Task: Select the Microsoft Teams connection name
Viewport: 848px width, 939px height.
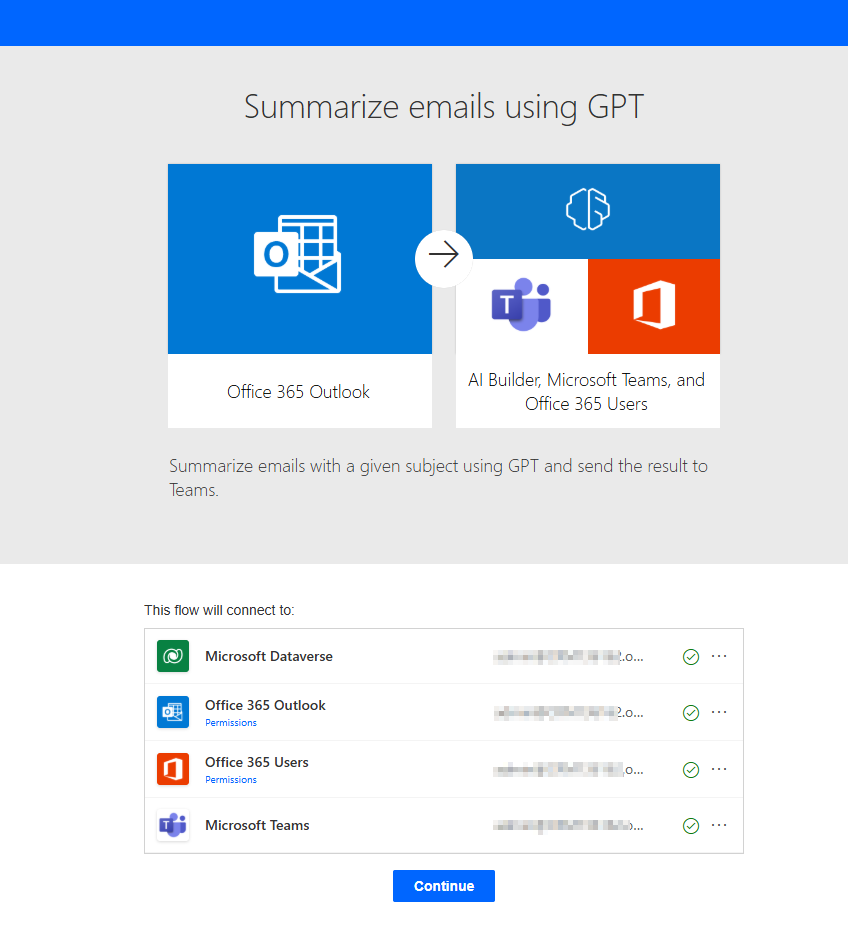Action: [258, 825]
